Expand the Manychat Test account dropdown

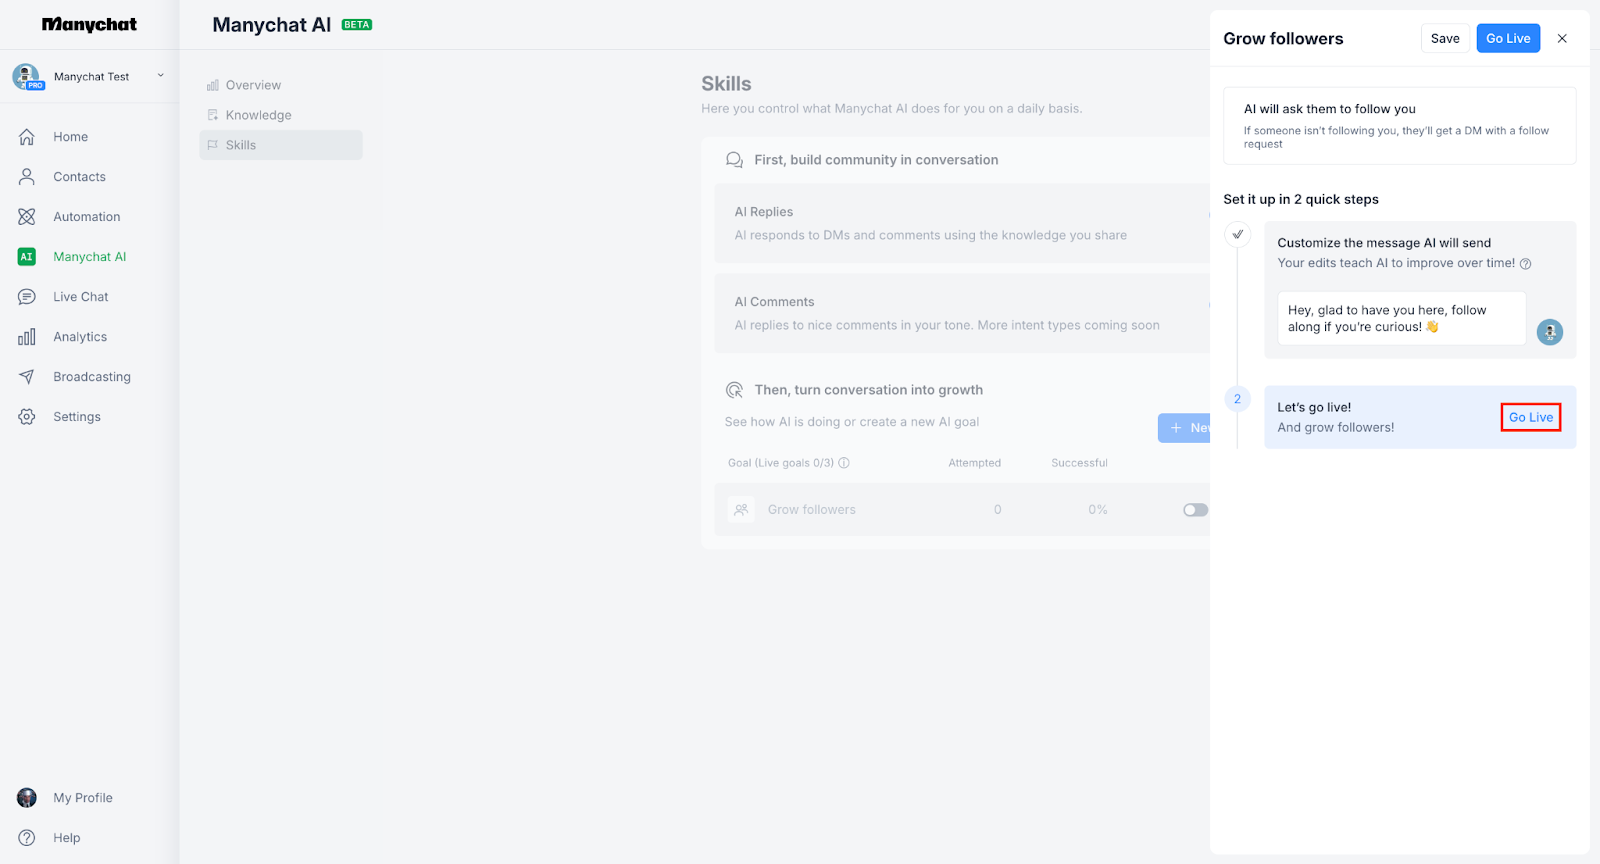160,76
